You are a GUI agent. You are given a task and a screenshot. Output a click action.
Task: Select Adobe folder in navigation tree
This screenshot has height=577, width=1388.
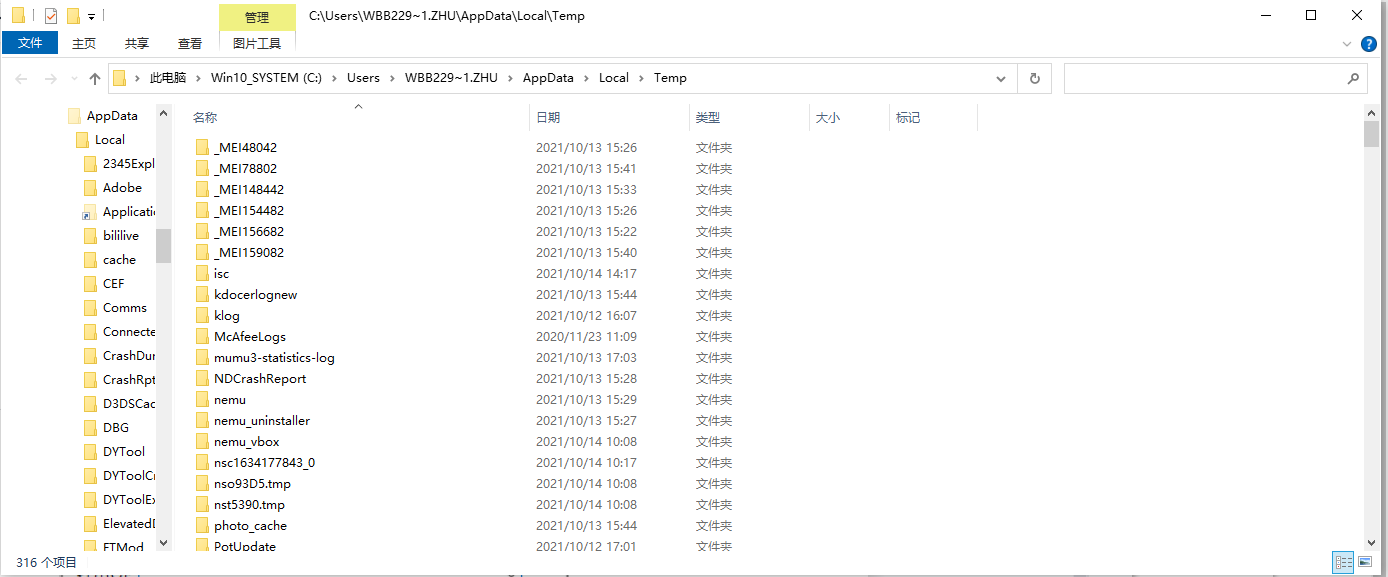pos(122,188)
